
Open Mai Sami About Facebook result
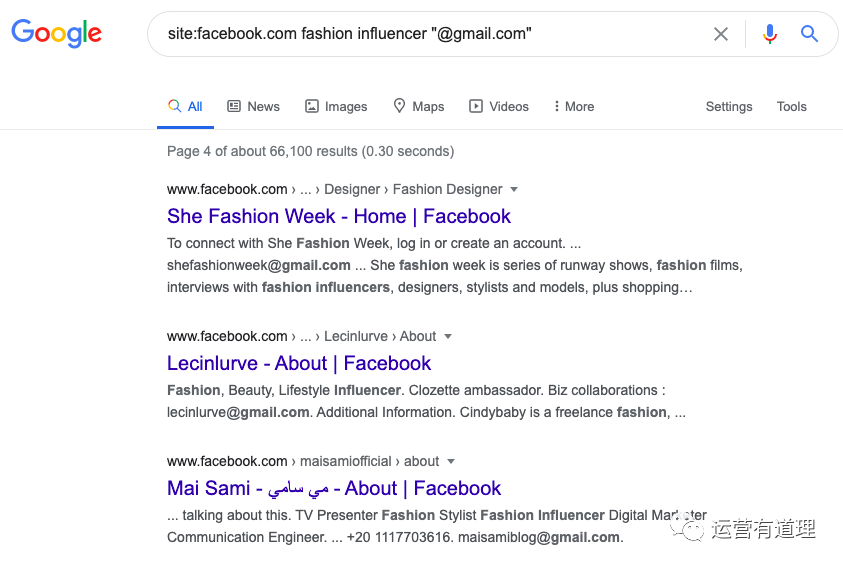click(334, 488)
